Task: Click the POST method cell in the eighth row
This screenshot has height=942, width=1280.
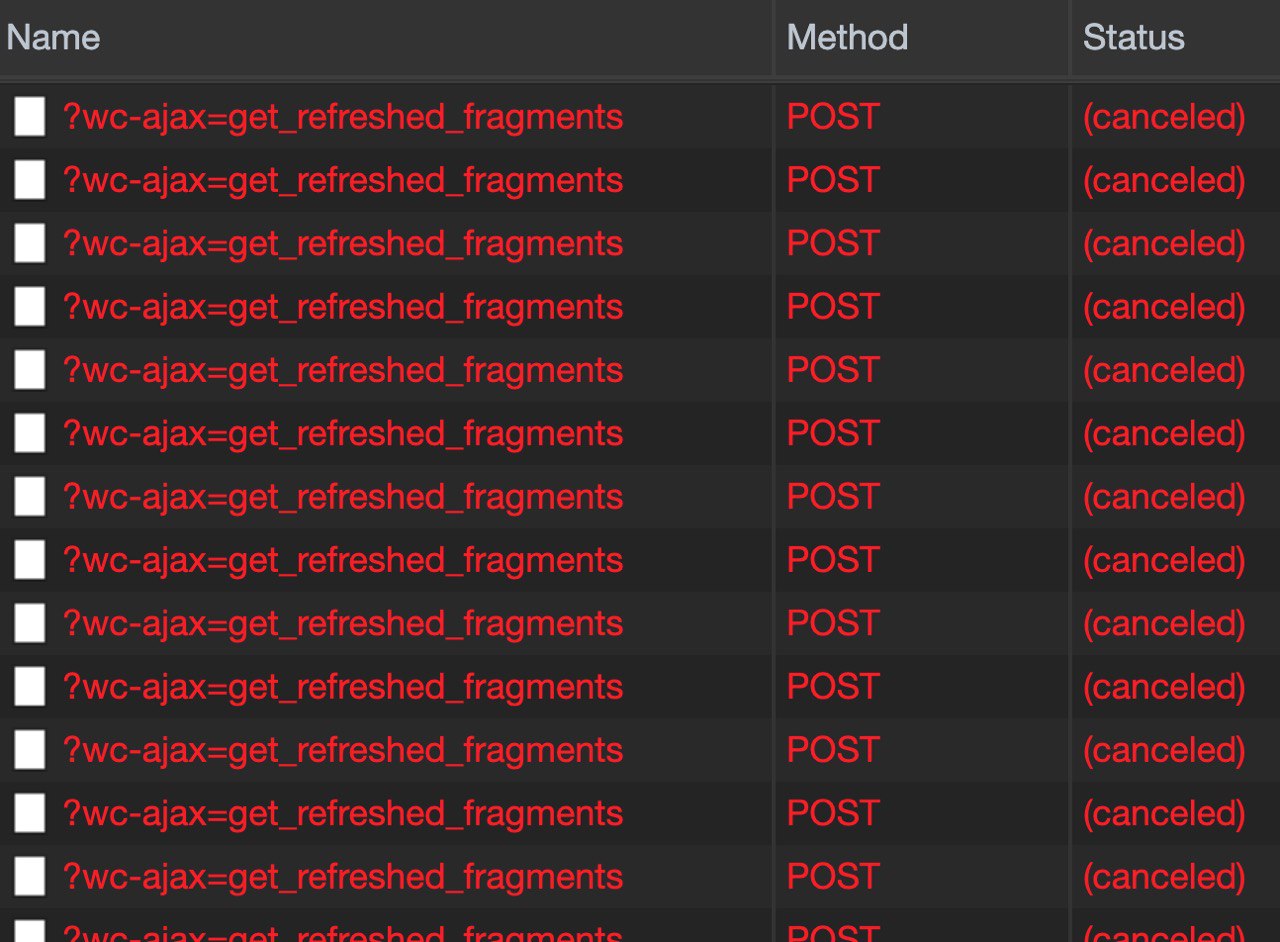Action: pos(833,560)
